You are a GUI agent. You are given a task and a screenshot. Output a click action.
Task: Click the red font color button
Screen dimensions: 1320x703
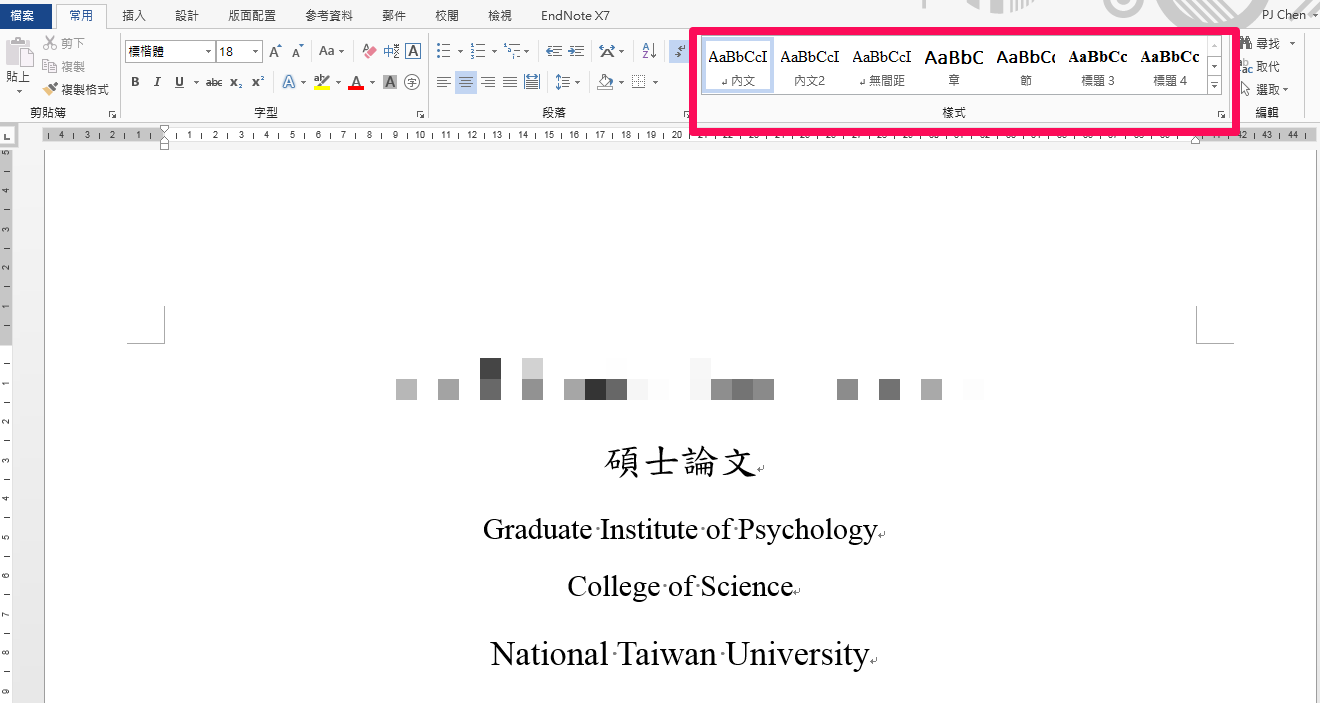pos(356,82)
